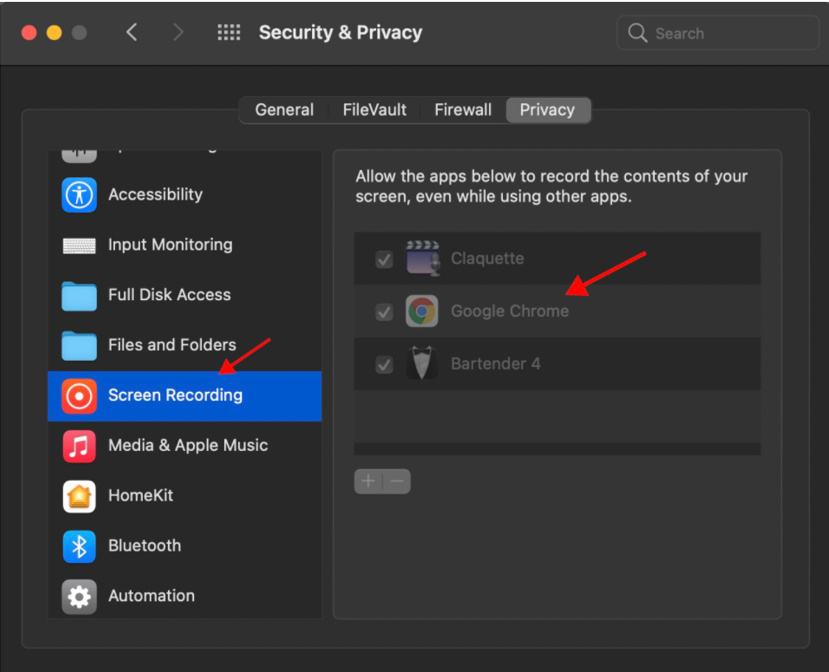829x672 pixels.
Task: Toggle the Claquette checkbox
Action: [384, 260]
